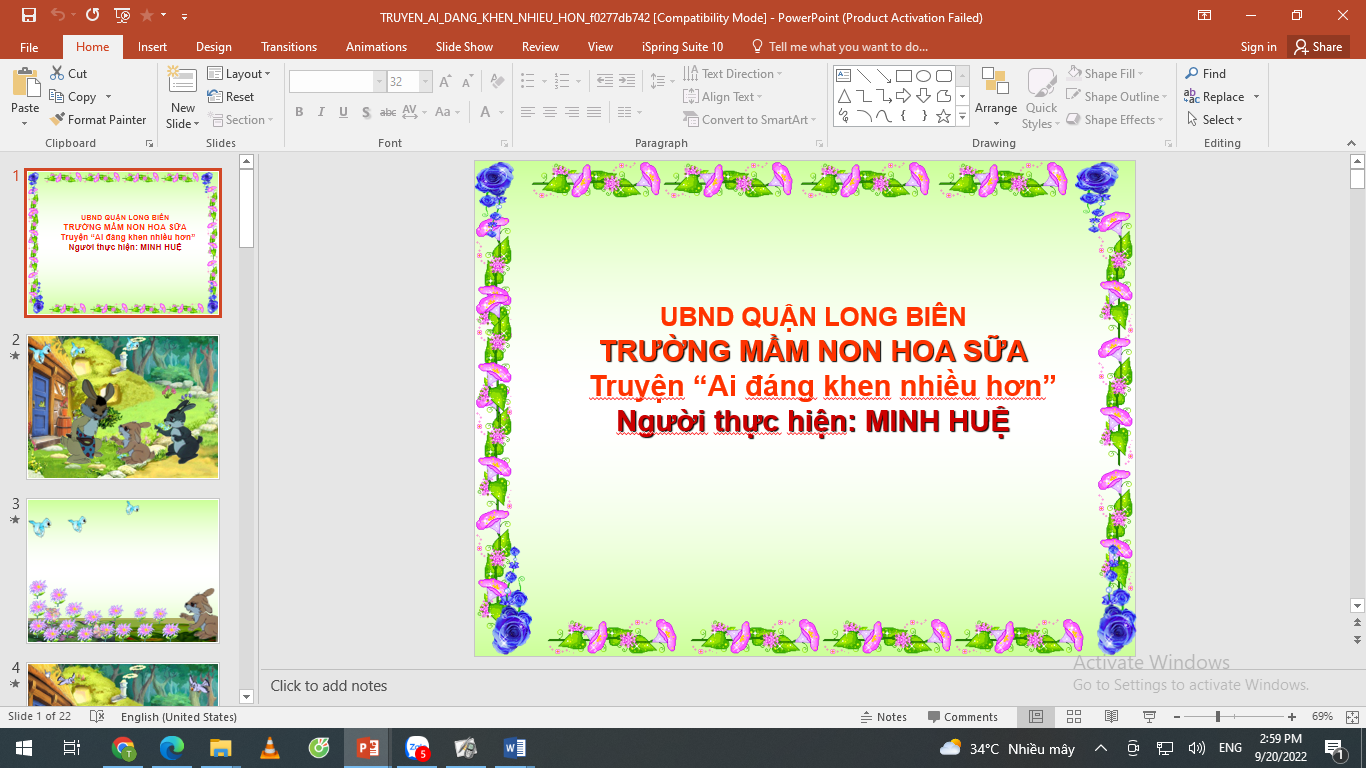Toggle Bold text formatting
The height and width of the screenshot is (768, 1366).
(x=299, y=112)
